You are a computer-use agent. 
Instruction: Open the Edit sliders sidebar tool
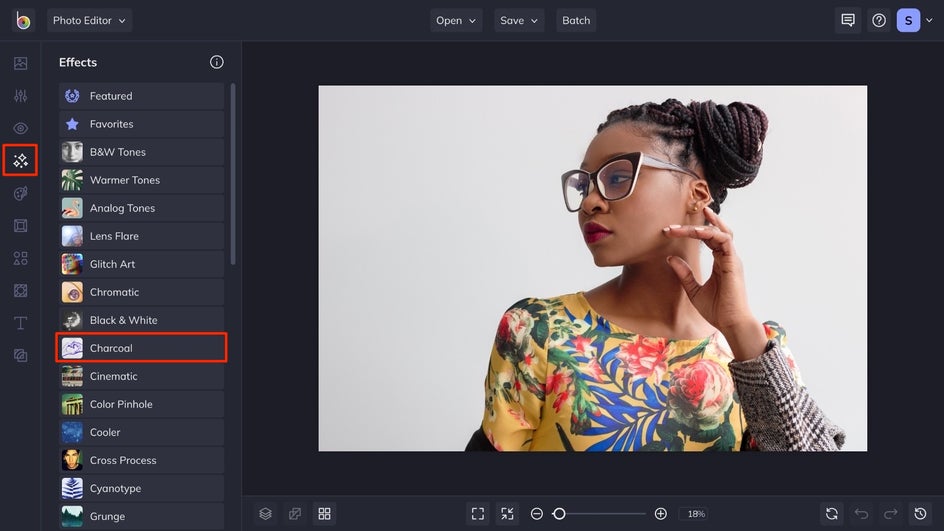[x=20, y=96]
